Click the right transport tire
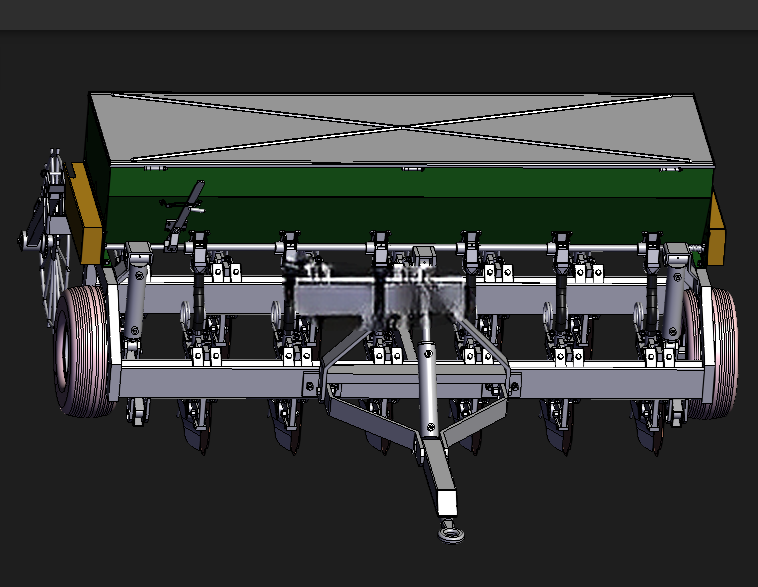The image size is (758, 587). point(713,353)
